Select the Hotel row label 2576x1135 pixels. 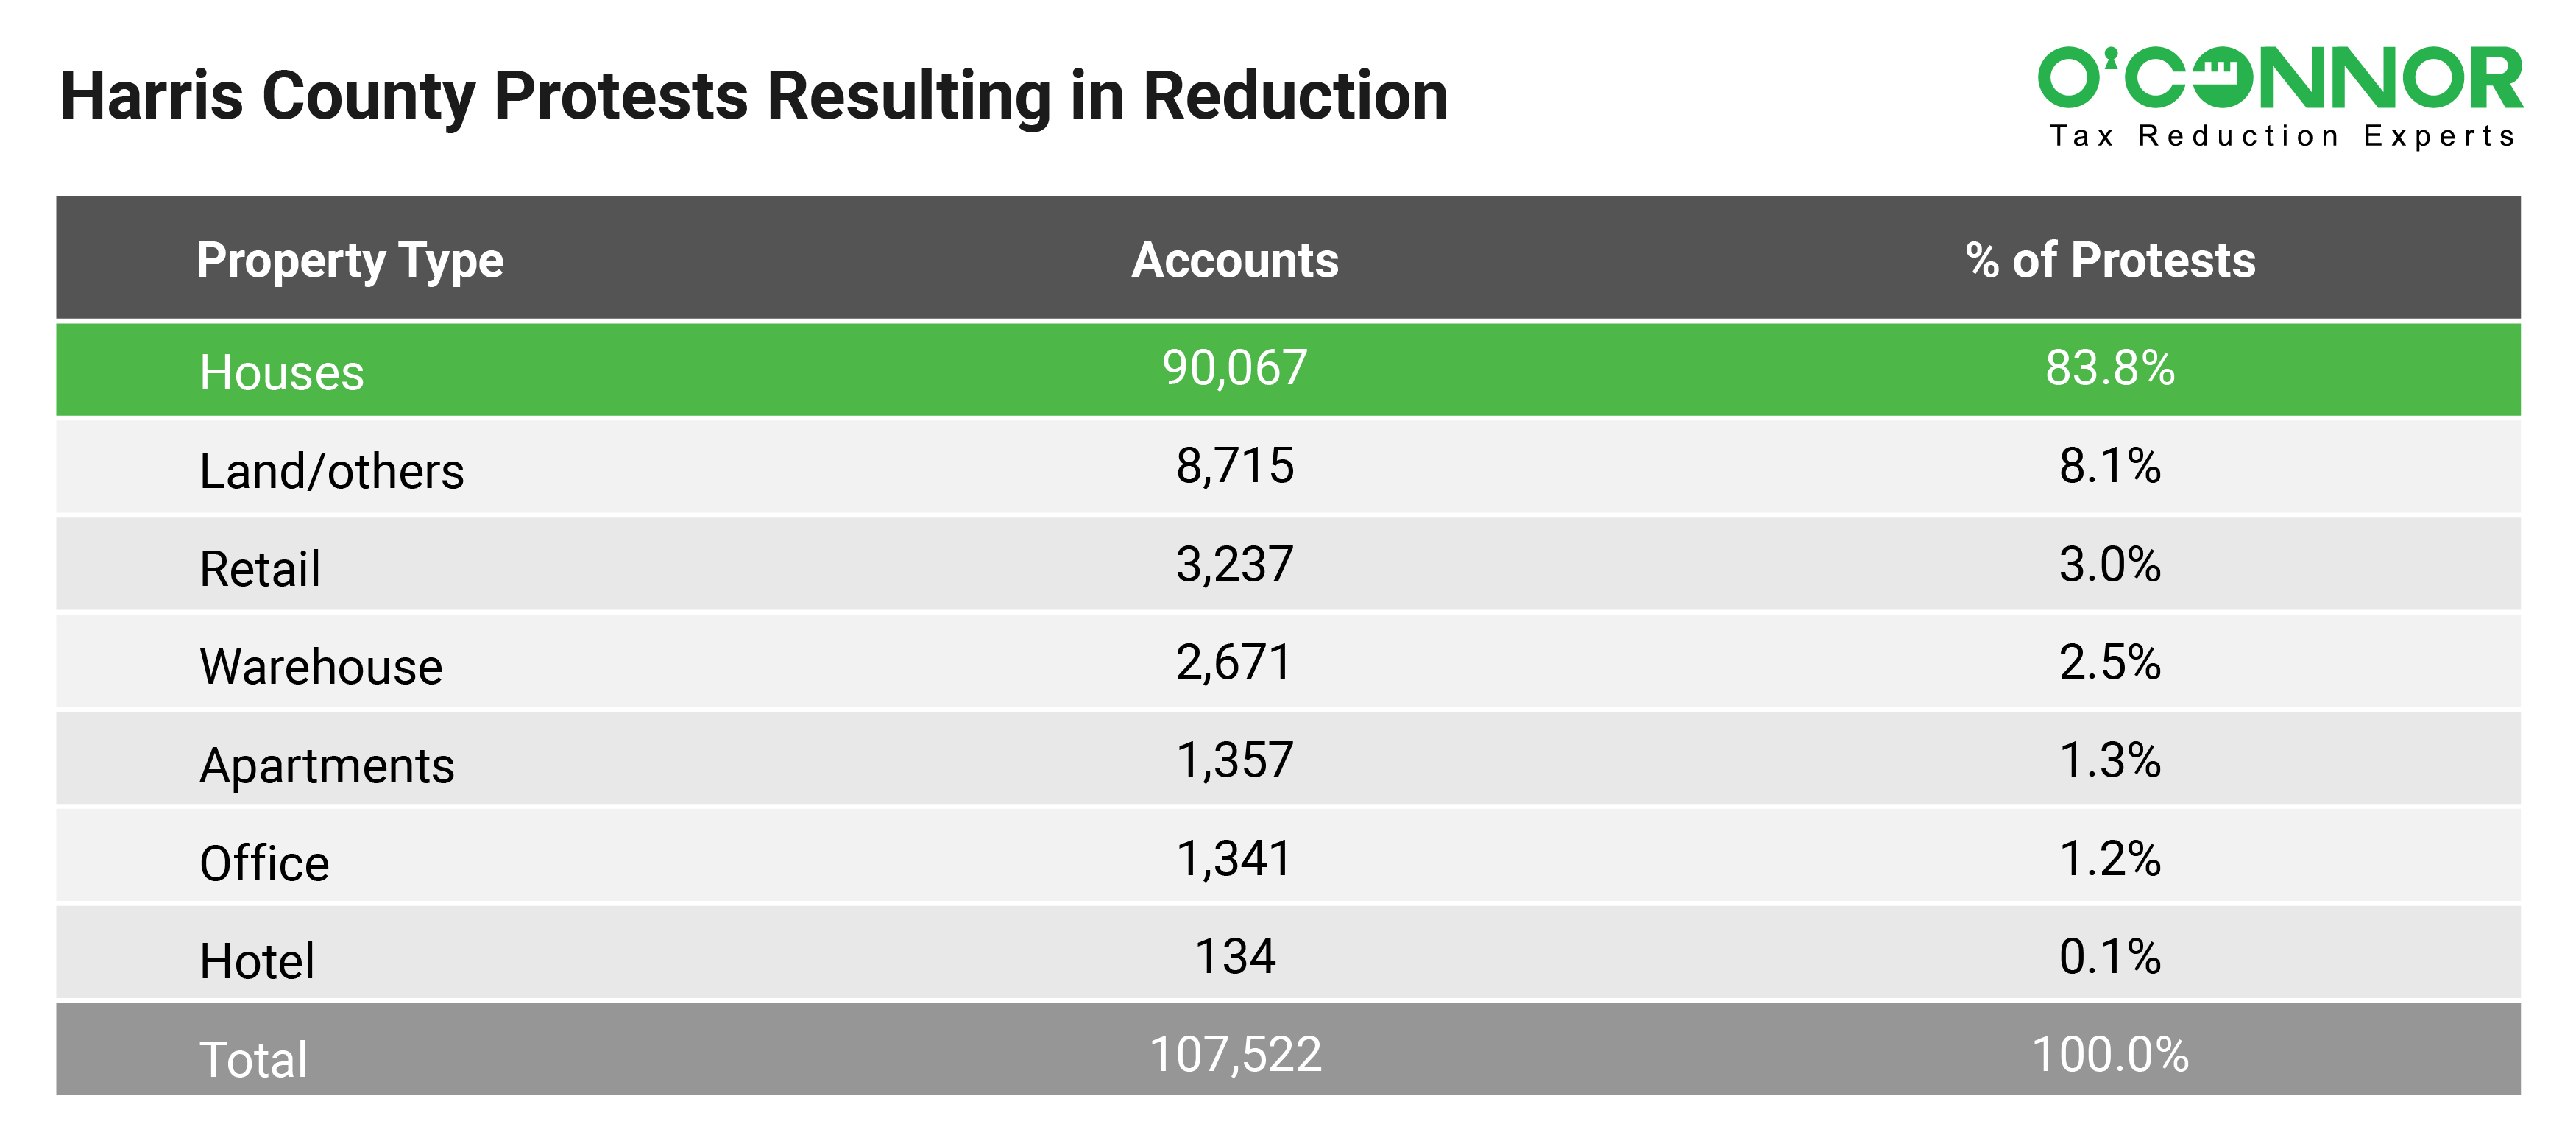tap(257, 961)
